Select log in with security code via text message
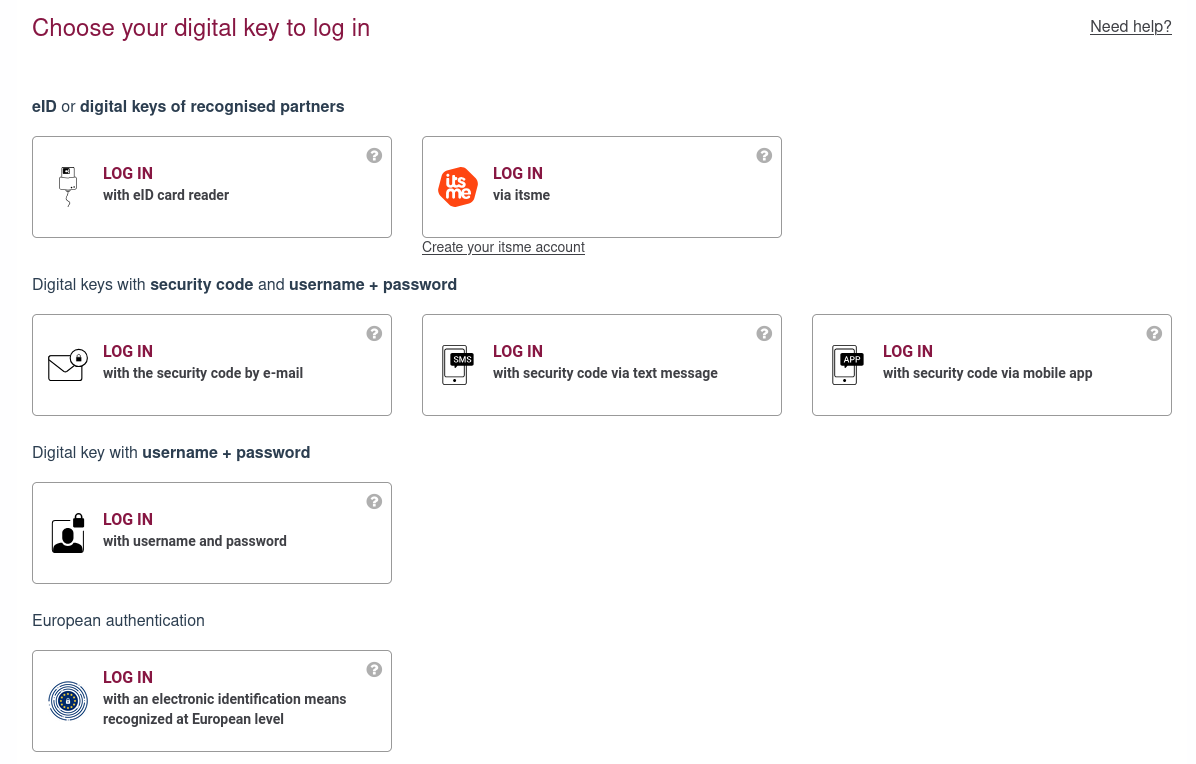Screen dimensions: 1196x764 (605, 363)
